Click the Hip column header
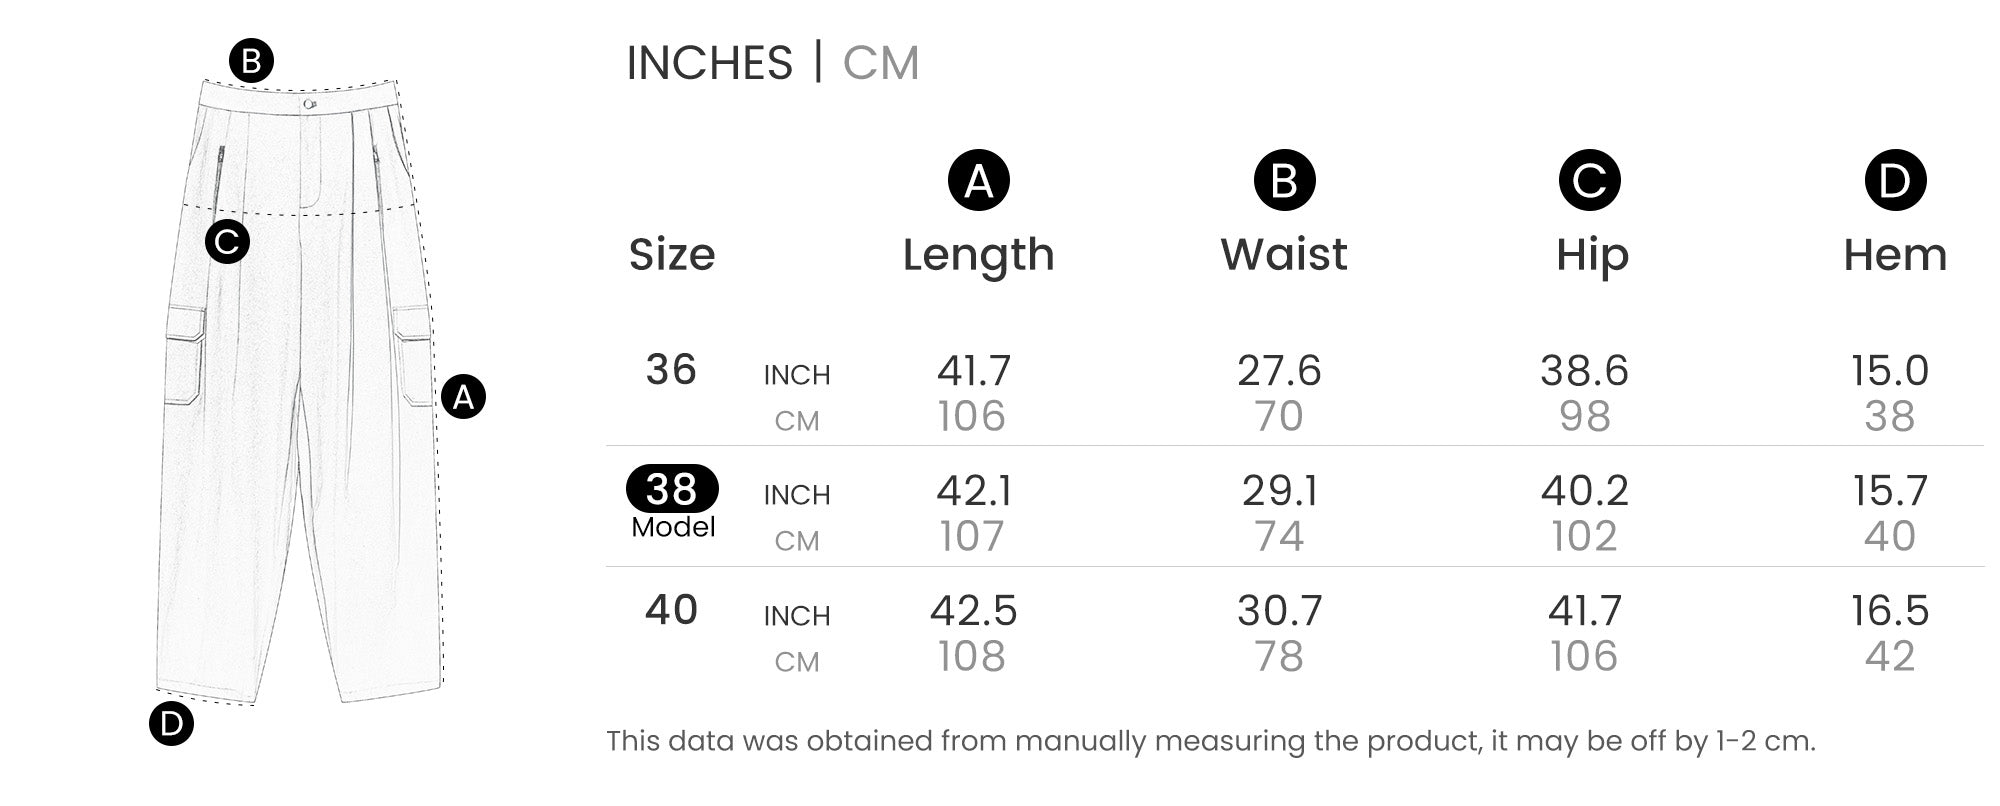2000x806 pixels. tap(1592, 255)
